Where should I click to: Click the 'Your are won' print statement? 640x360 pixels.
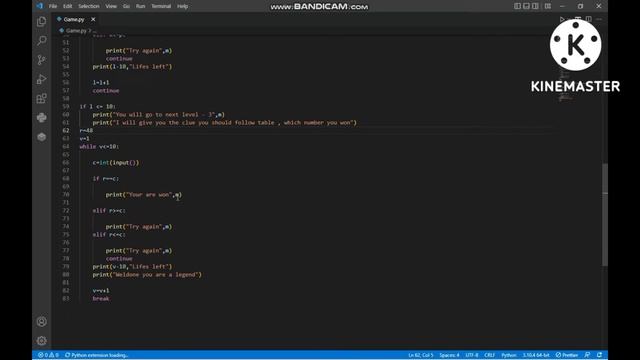click(x=144, y=195)
